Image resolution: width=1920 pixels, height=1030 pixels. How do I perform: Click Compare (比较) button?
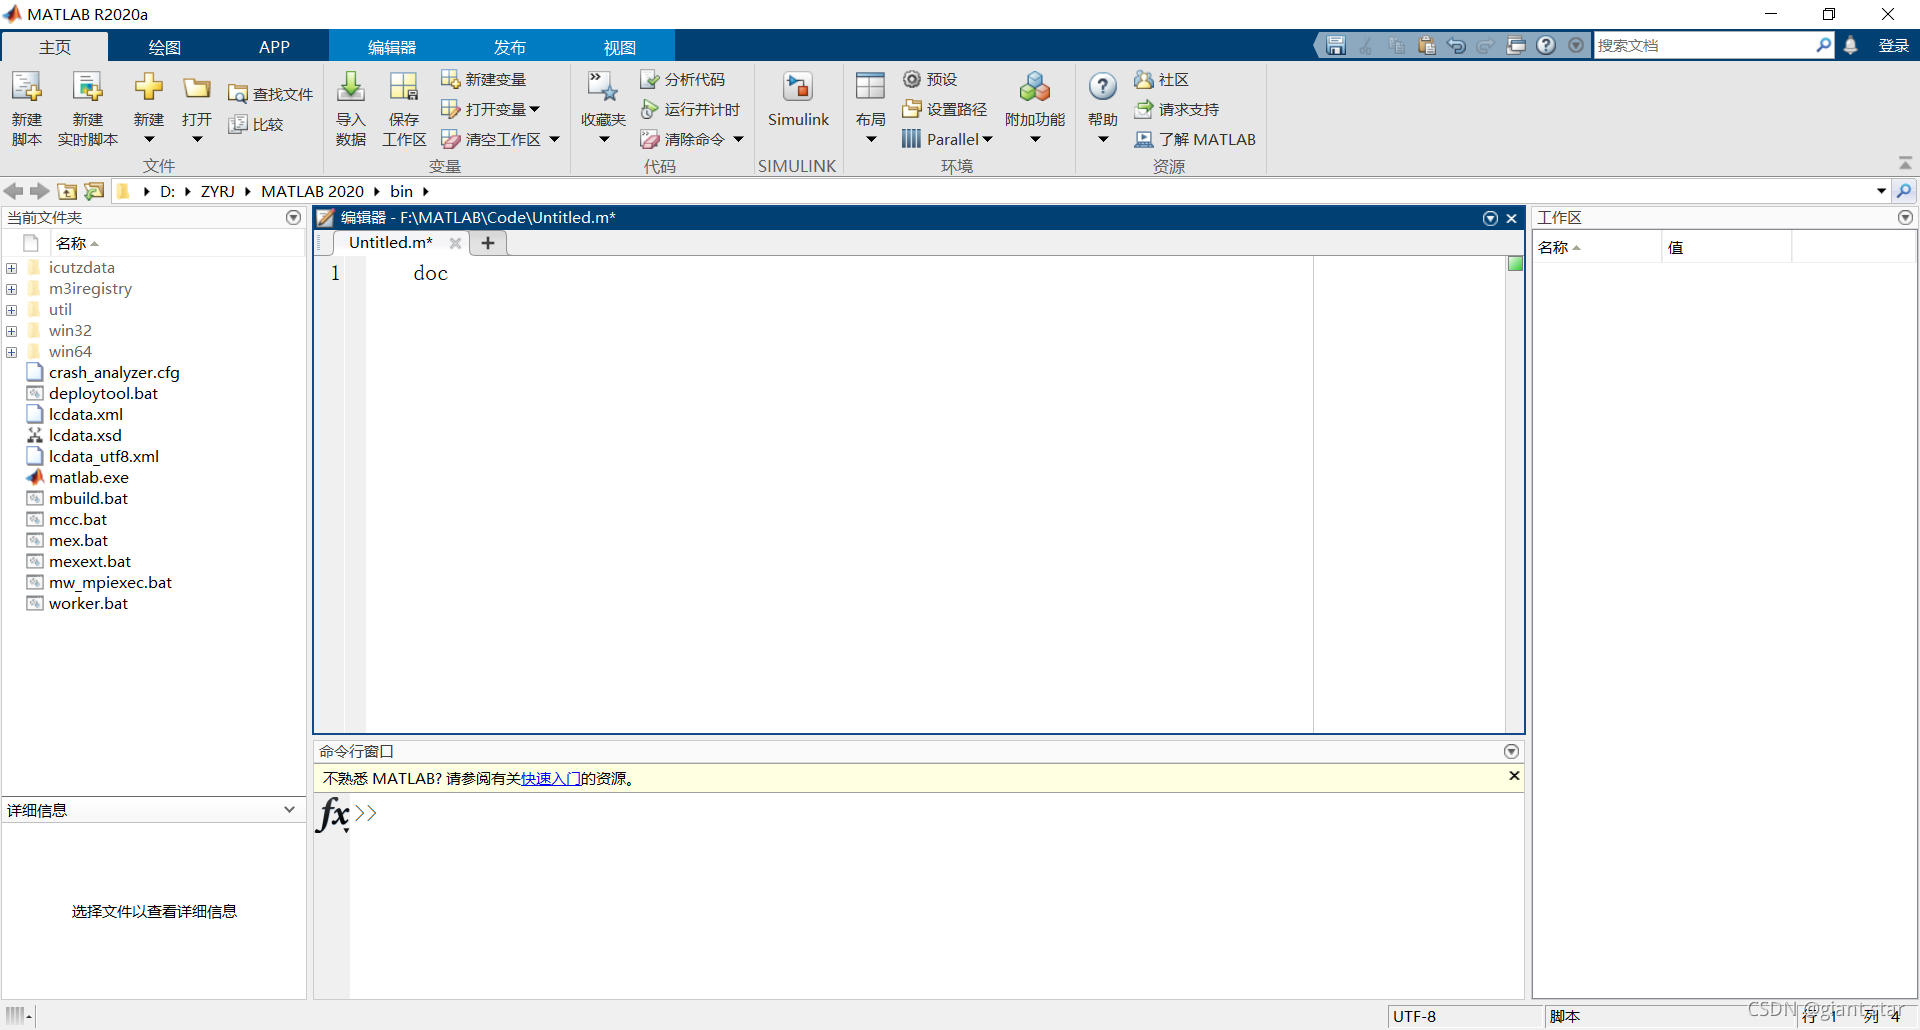pos(256,124)
